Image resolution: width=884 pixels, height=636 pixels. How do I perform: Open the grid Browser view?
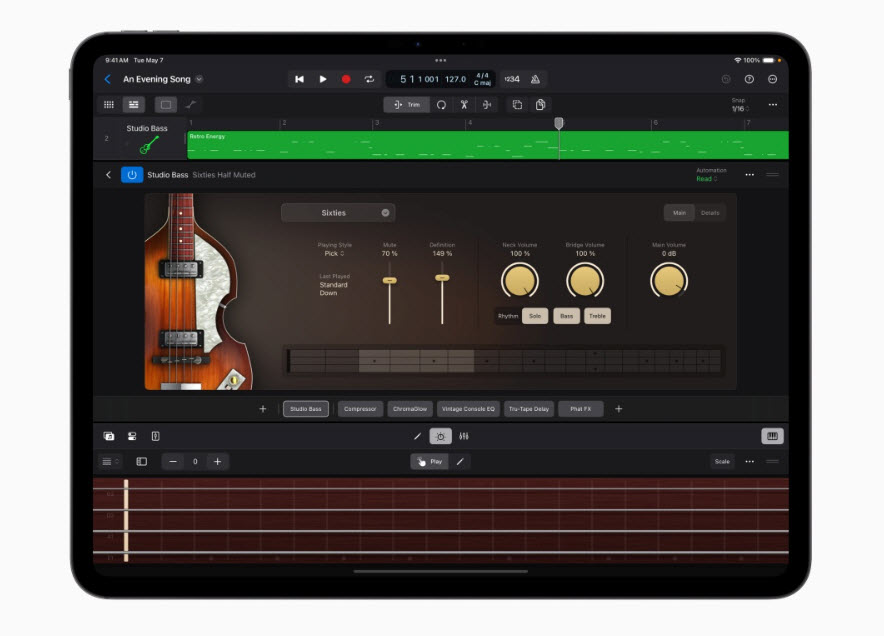click(109, 104)
